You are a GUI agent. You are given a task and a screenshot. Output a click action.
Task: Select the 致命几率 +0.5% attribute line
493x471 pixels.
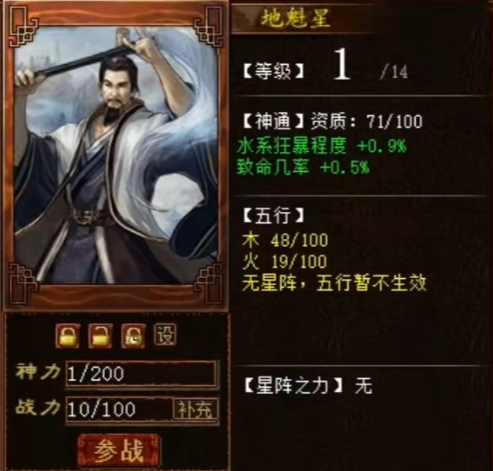303,167
